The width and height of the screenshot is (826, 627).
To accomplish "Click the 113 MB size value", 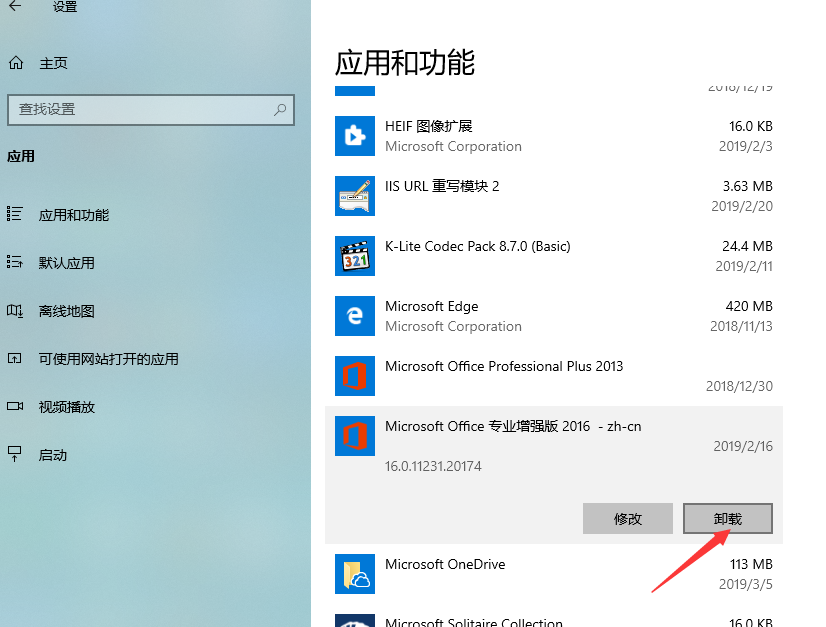I will coord(751,565).
